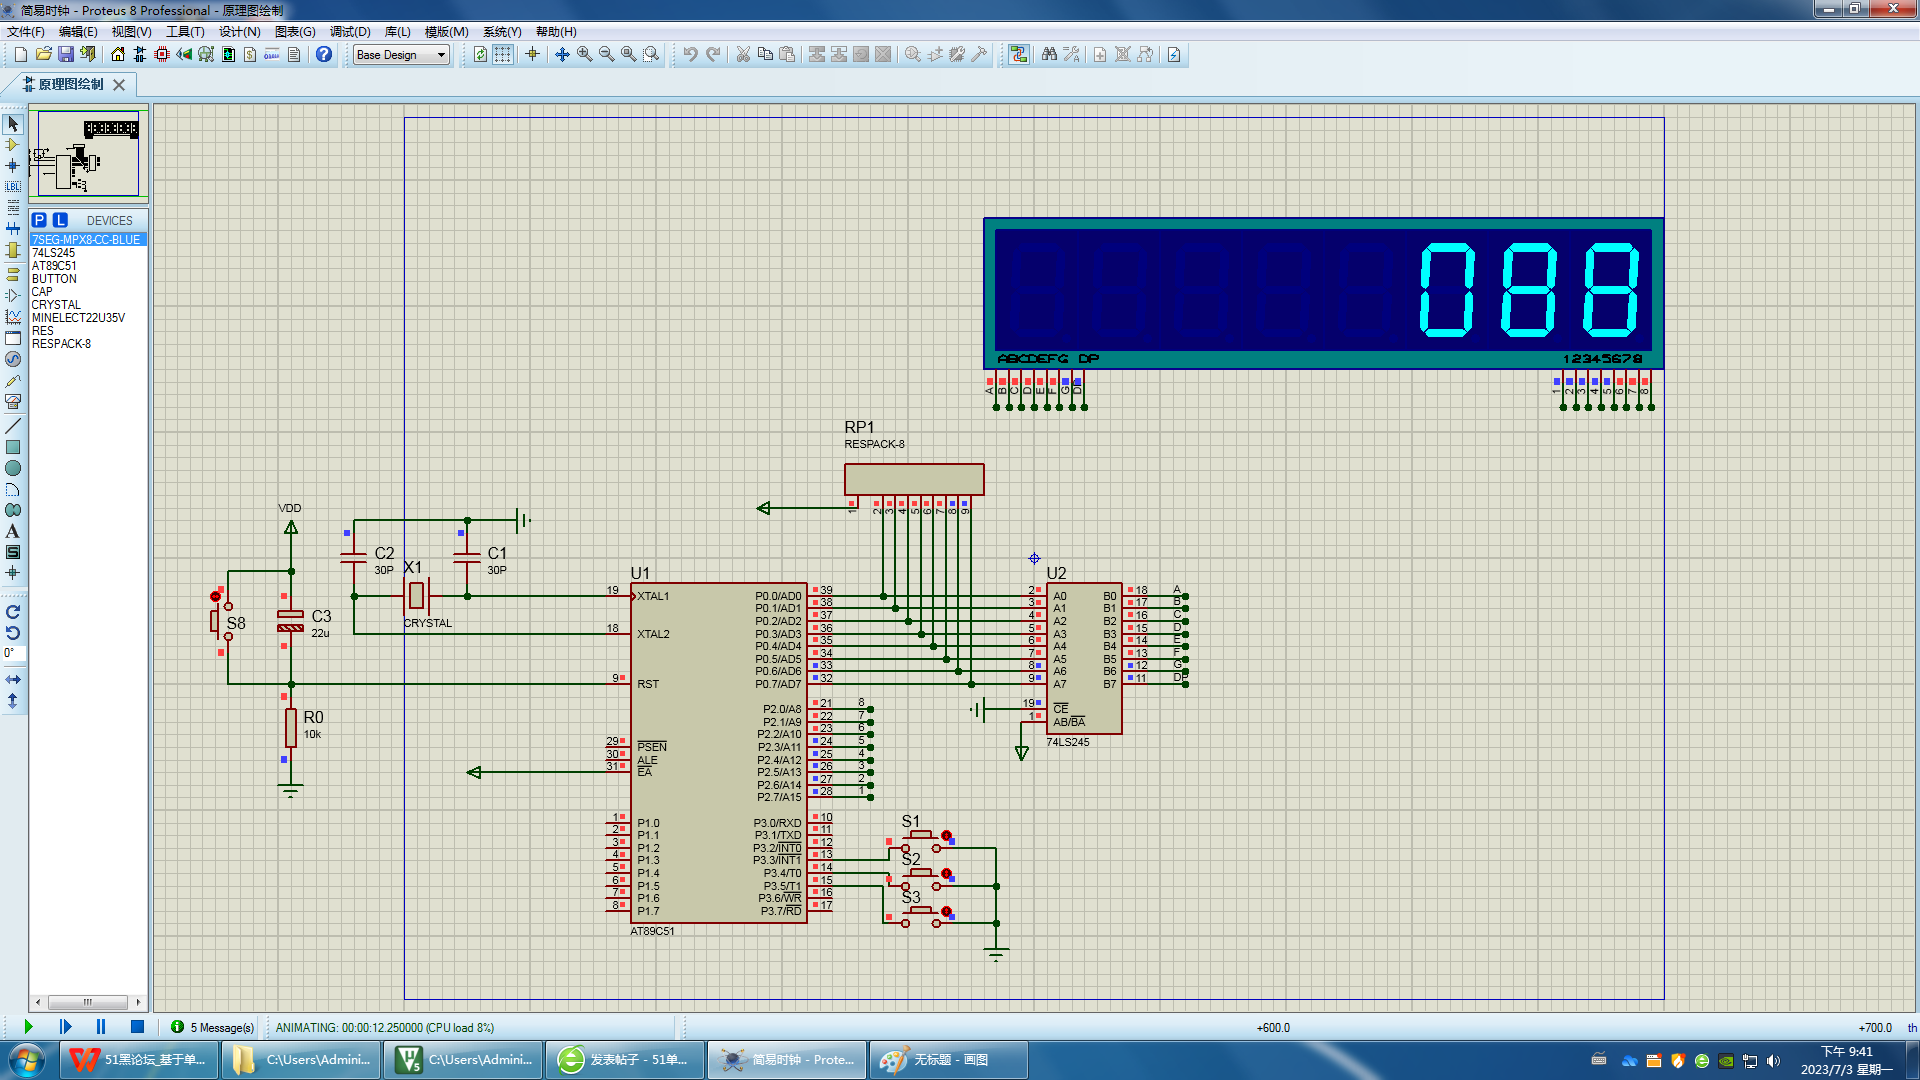The height and width of the screenshot is (1080, 1920).
Task: Close the 原理图绘制 tab
Action: coord(119,85)
